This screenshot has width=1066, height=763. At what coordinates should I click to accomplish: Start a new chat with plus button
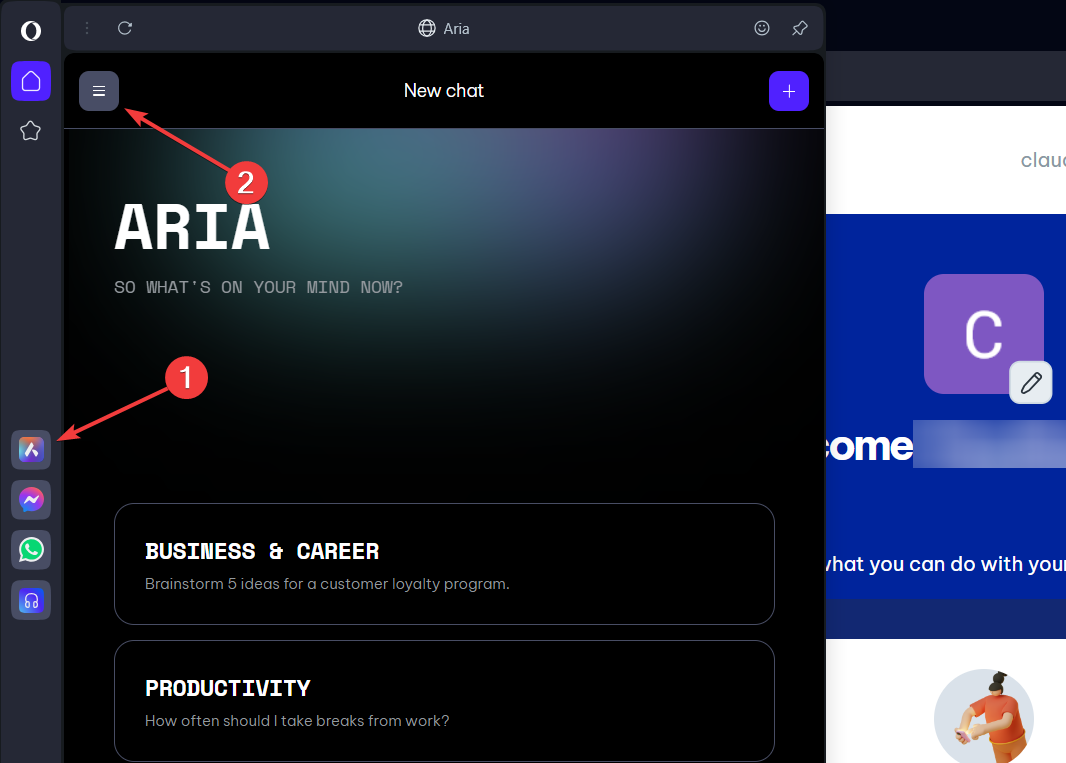pyautogui.click(x=789, y=90)
